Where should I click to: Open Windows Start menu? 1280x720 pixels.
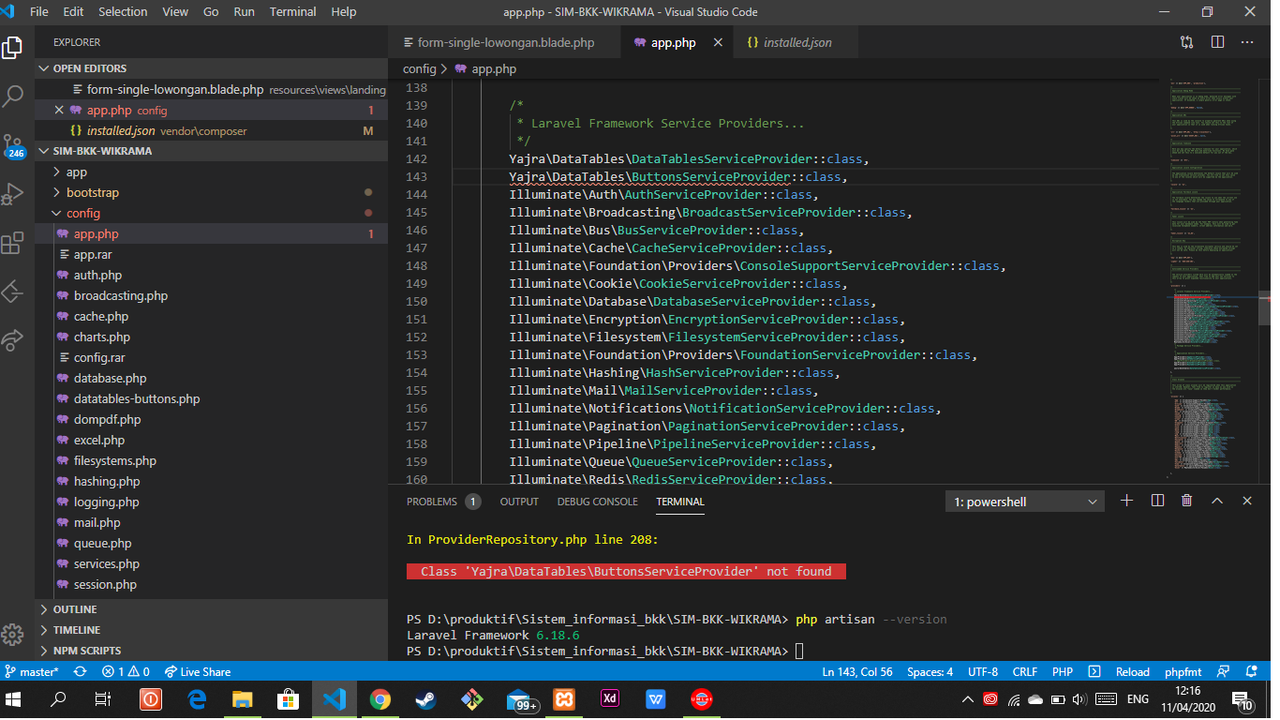15,700
